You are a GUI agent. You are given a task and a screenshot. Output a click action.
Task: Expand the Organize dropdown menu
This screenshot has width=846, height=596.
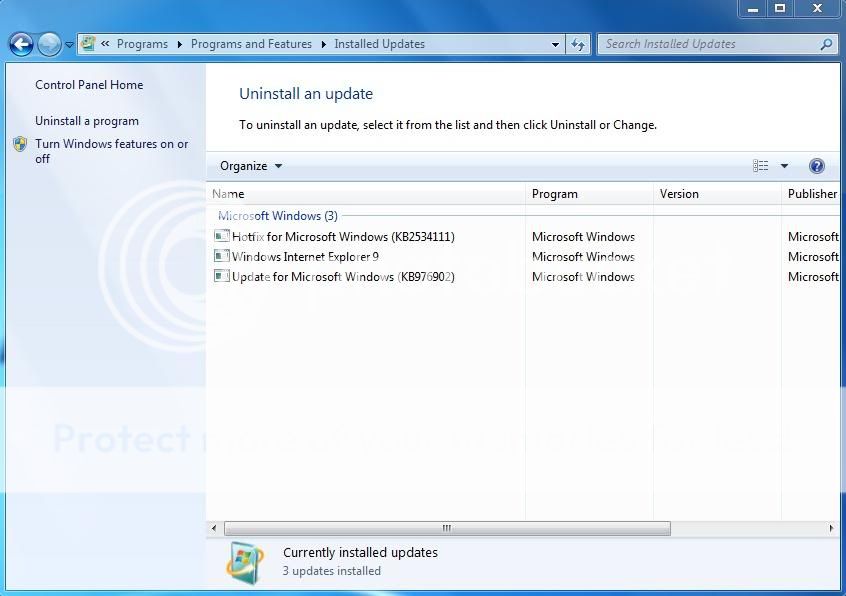pos(251,166)
